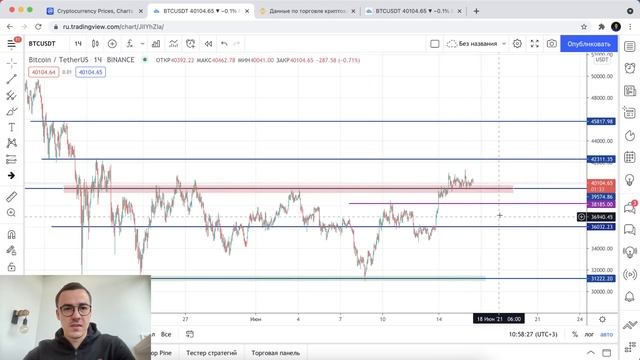Open the Тестер стратегий tab

(211, 353)
